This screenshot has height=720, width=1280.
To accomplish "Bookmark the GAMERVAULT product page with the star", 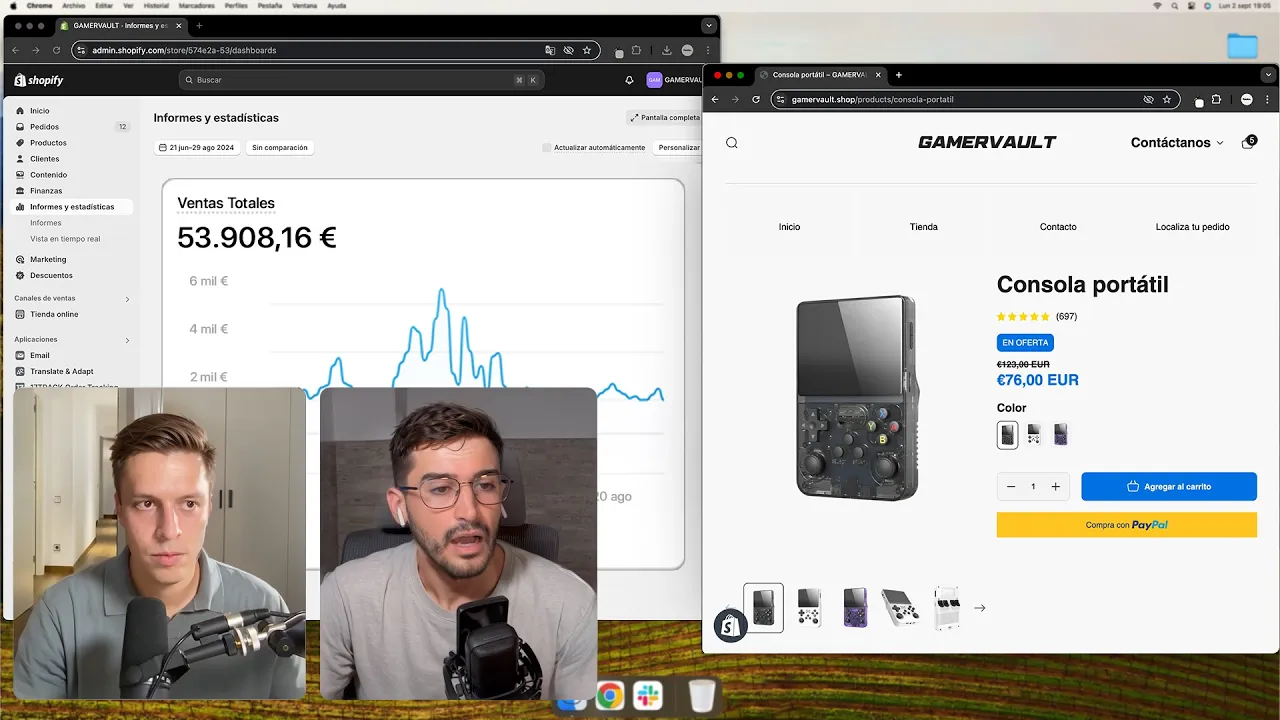I will tap(1166, 100).
